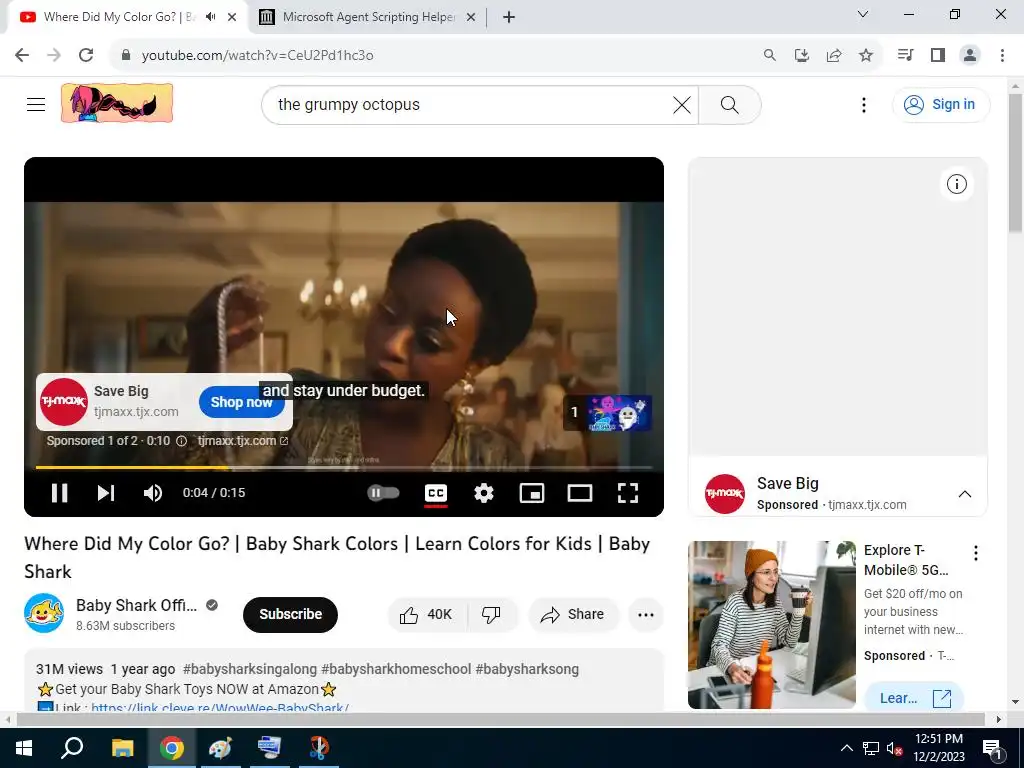Reload the current page
The width and height of the screenshot is (1024, 768).
click(86, 56)
